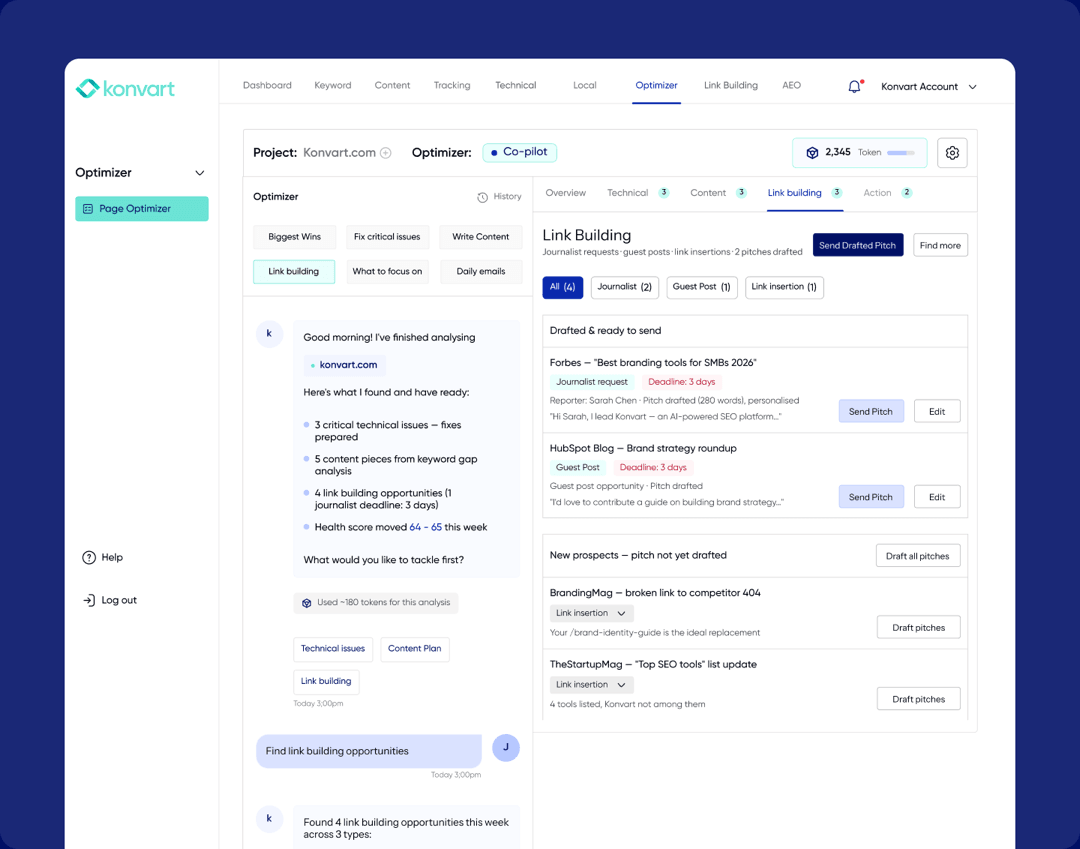
Task: Draft pitches for TheStartupMag
Action: click(918, 699)
